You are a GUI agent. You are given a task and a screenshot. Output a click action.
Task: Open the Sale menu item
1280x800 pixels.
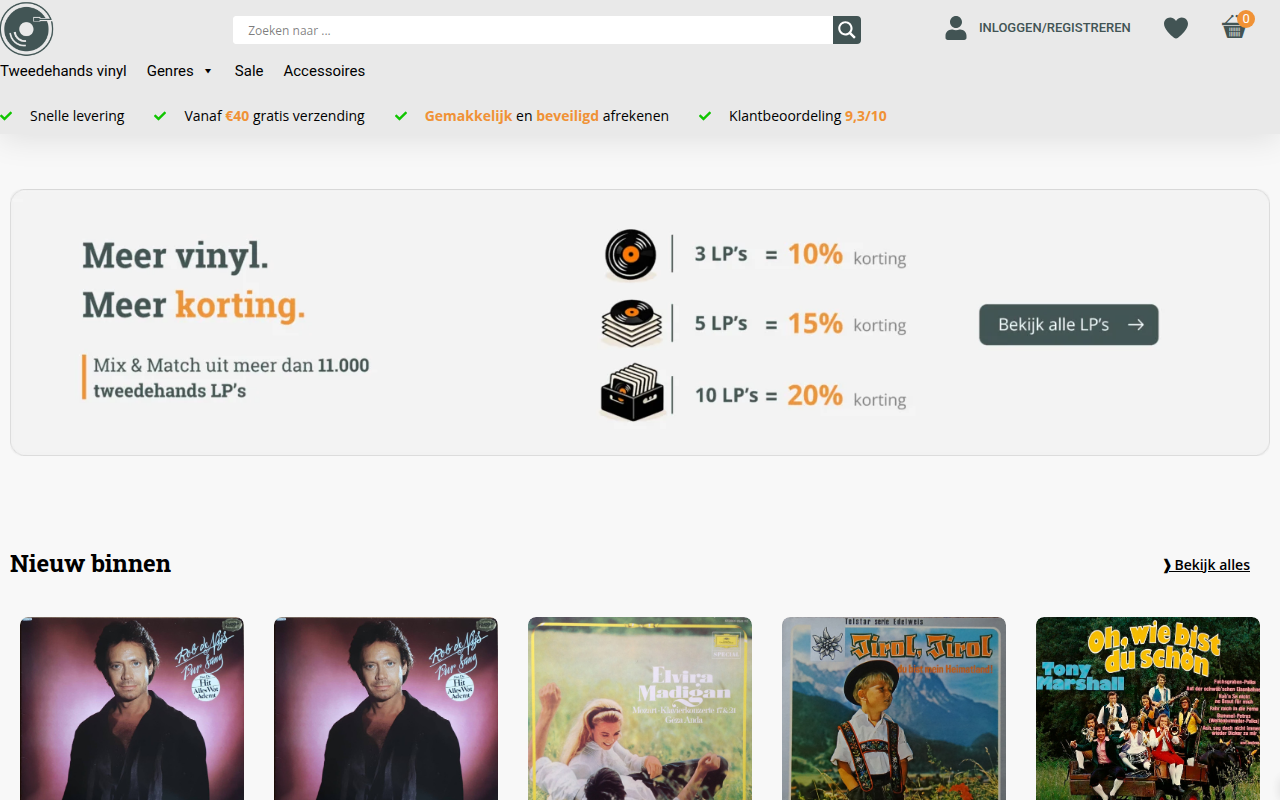249,71
